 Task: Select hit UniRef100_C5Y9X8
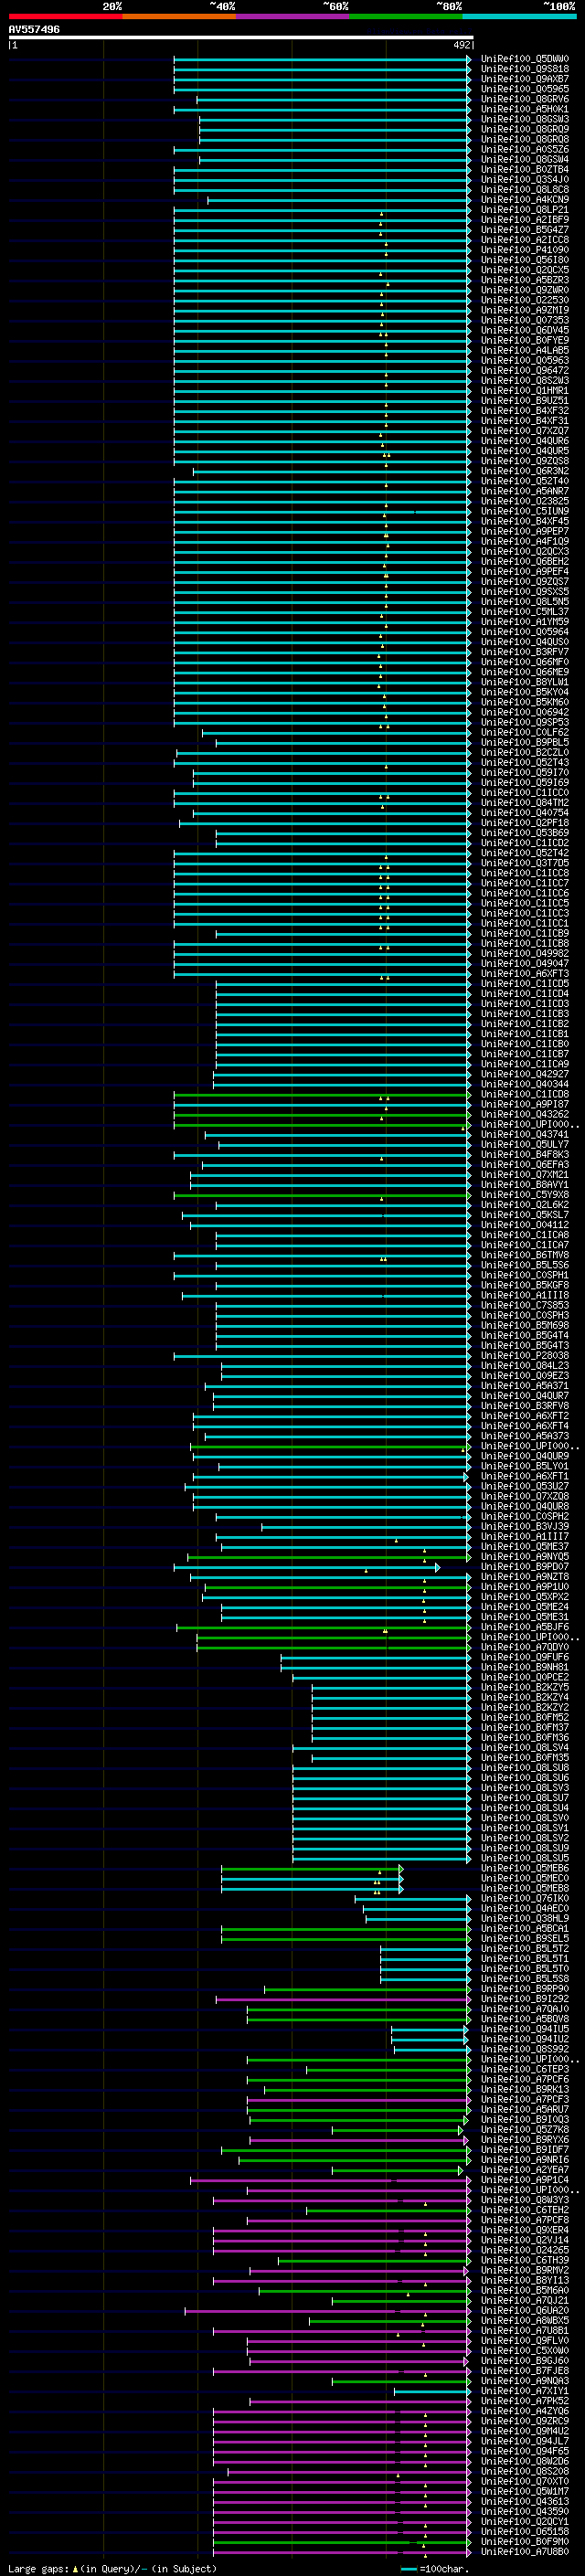525,1194
